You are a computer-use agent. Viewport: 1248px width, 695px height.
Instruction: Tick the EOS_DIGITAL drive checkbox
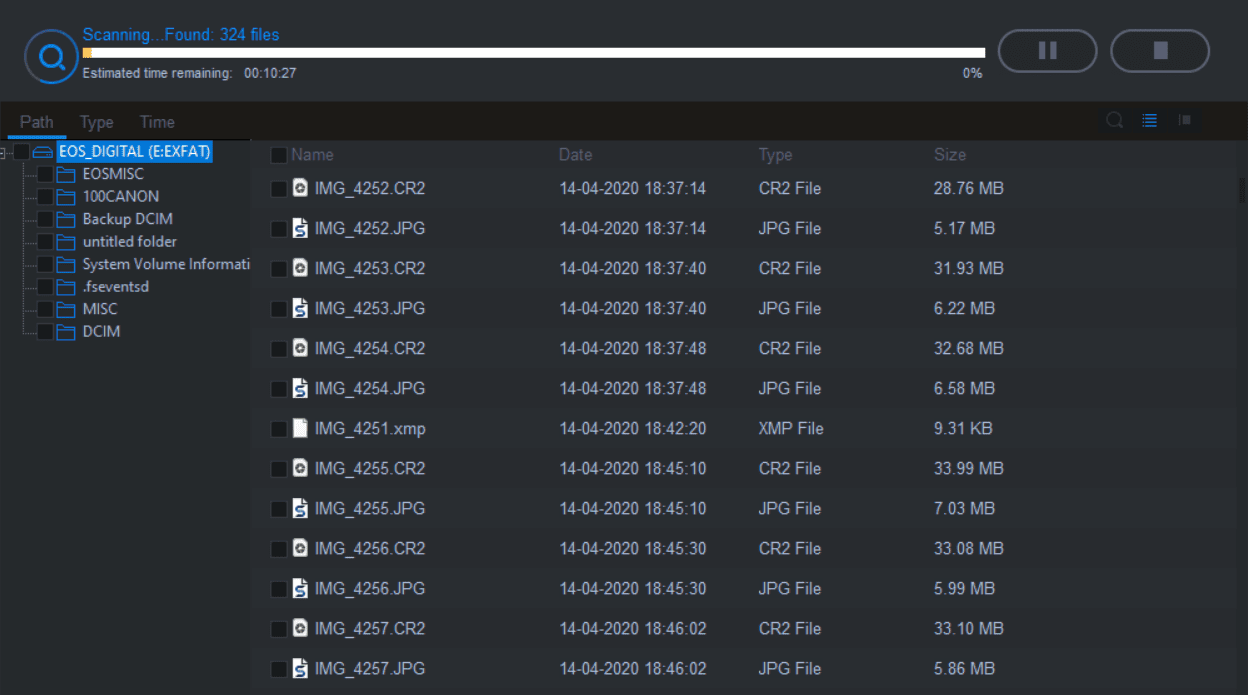point(21,152)
